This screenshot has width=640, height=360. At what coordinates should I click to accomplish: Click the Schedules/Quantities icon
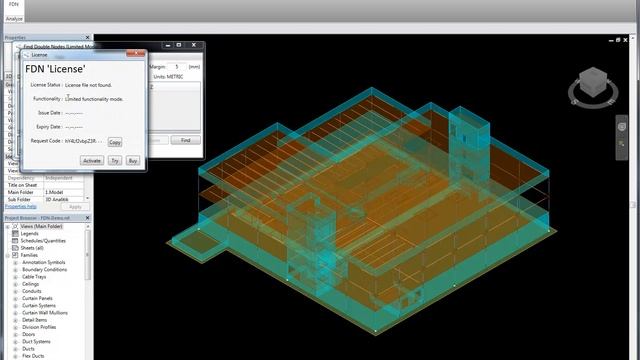(15, 241)
